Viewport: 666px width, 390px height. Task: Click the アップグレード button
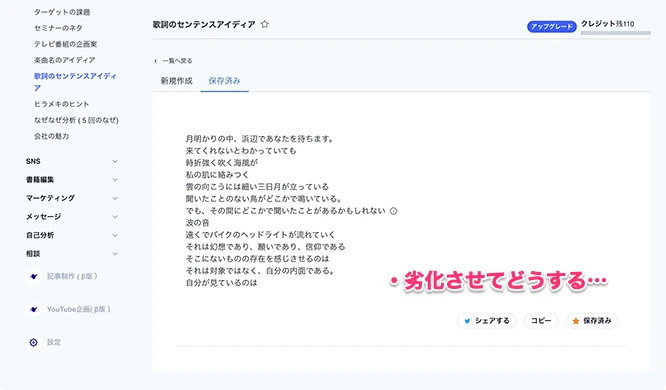point(552,26)
